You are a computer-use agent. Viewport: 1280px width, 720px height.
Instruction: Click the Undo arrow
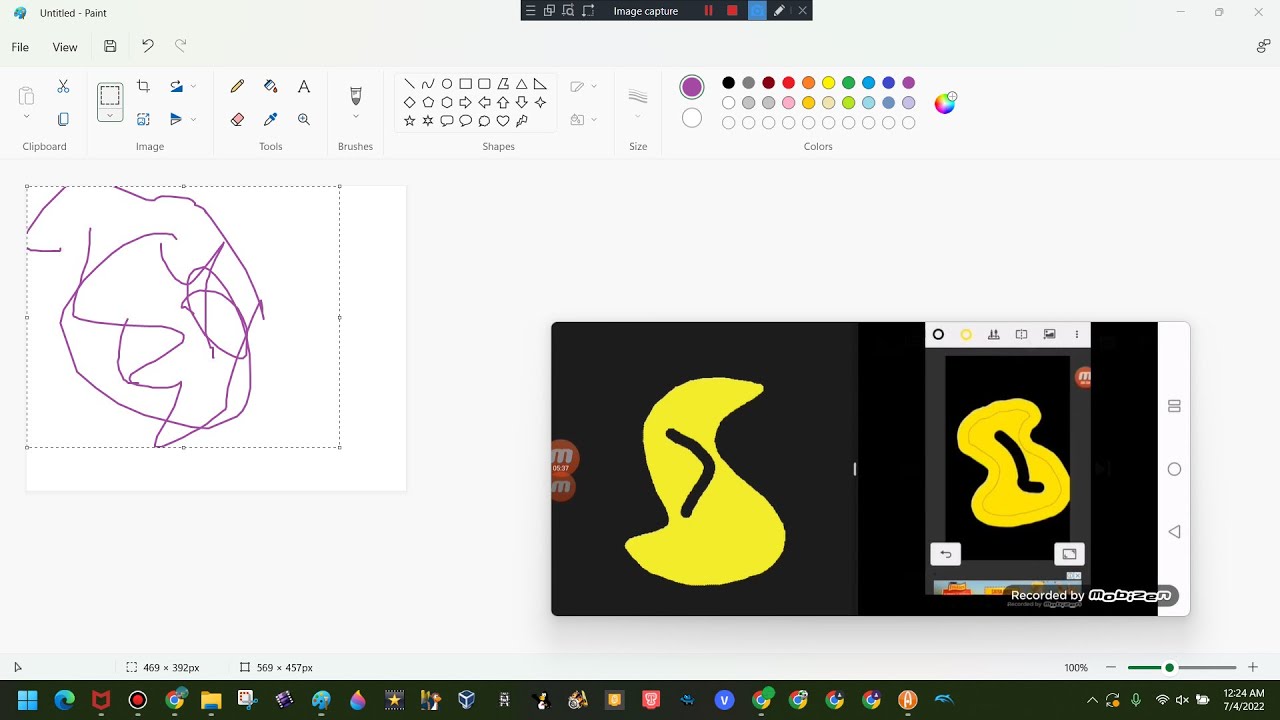click(x=148, y=46)
